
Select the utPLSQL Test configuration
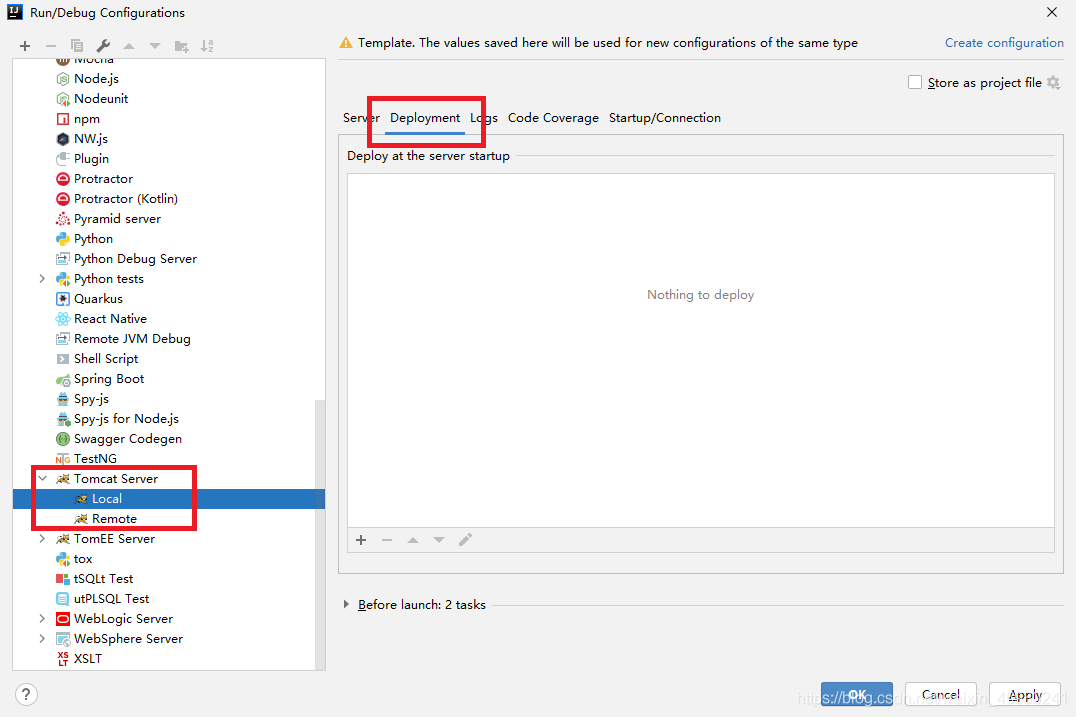pyautogui.click(x=111, y=598)
